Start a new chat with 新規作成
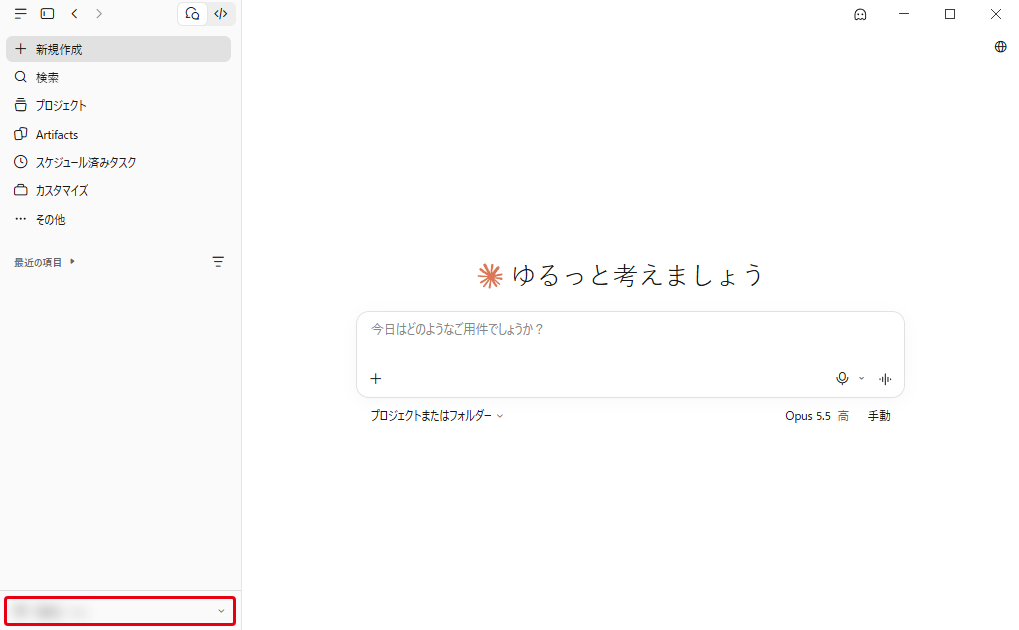 point(118,49)
